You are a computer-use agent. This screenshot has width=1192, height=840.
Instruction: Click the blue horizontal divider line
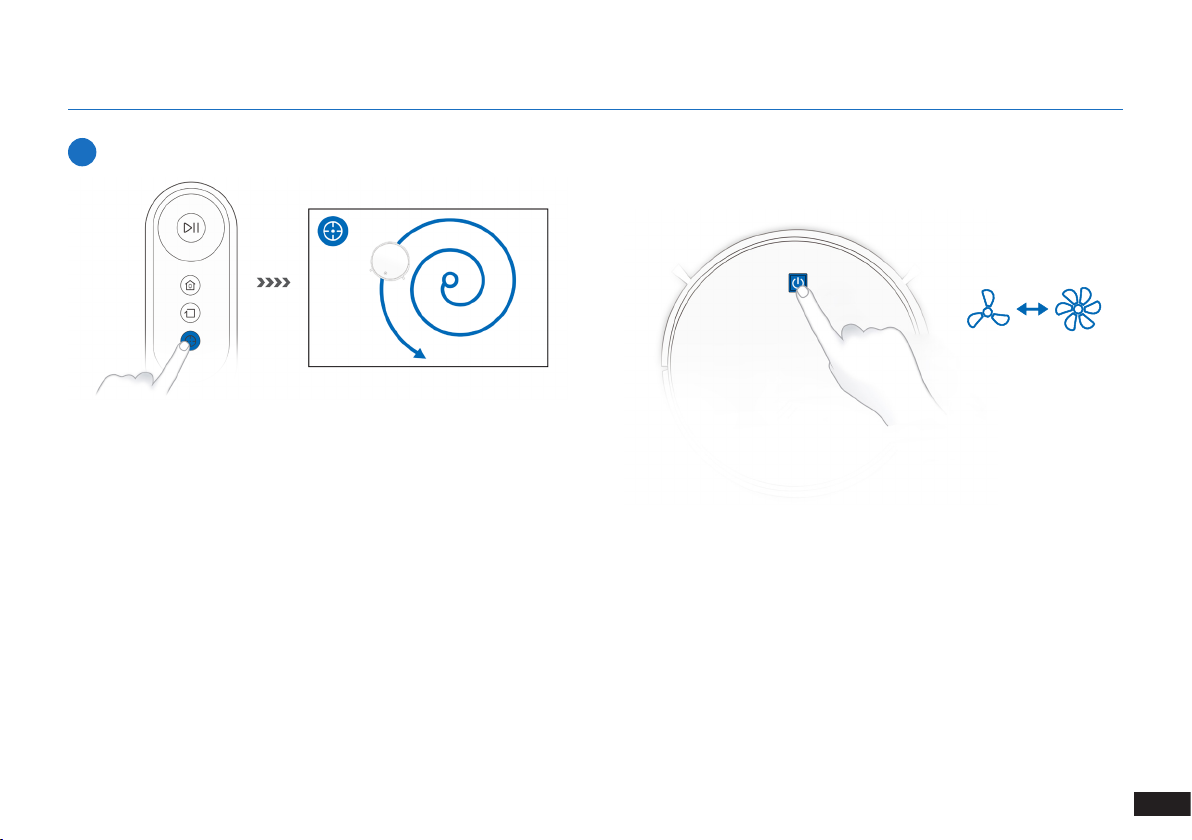(x=595, y=109)
